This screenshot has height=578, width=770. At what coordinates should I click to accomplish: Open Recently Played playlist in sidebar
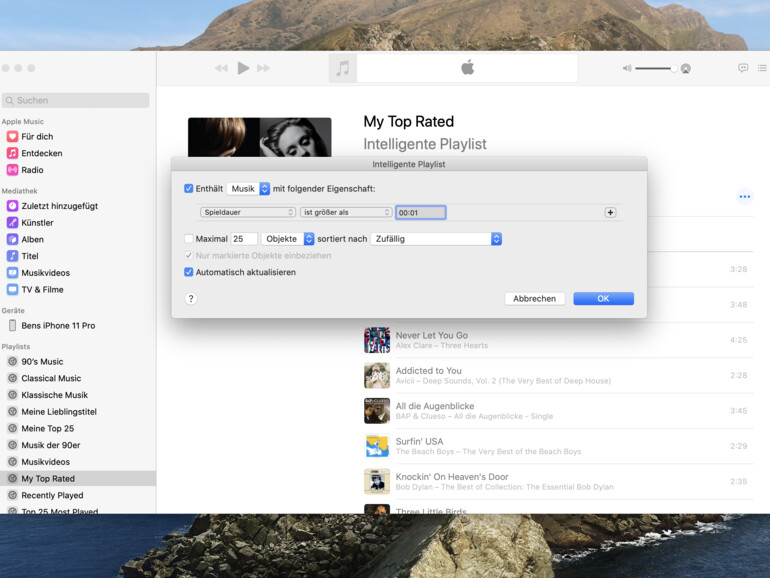tap(52, 495)
